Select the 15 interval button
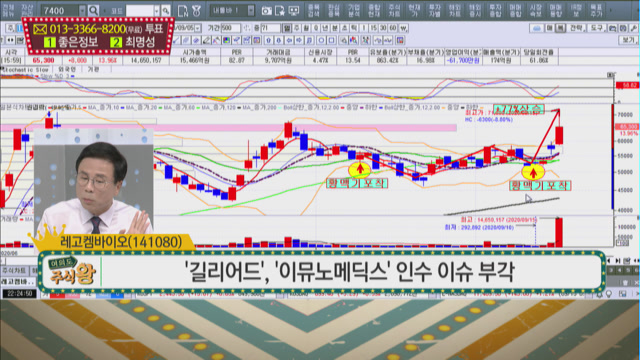Viewport: 640px width, 360px height. click(x=373, y=28)
